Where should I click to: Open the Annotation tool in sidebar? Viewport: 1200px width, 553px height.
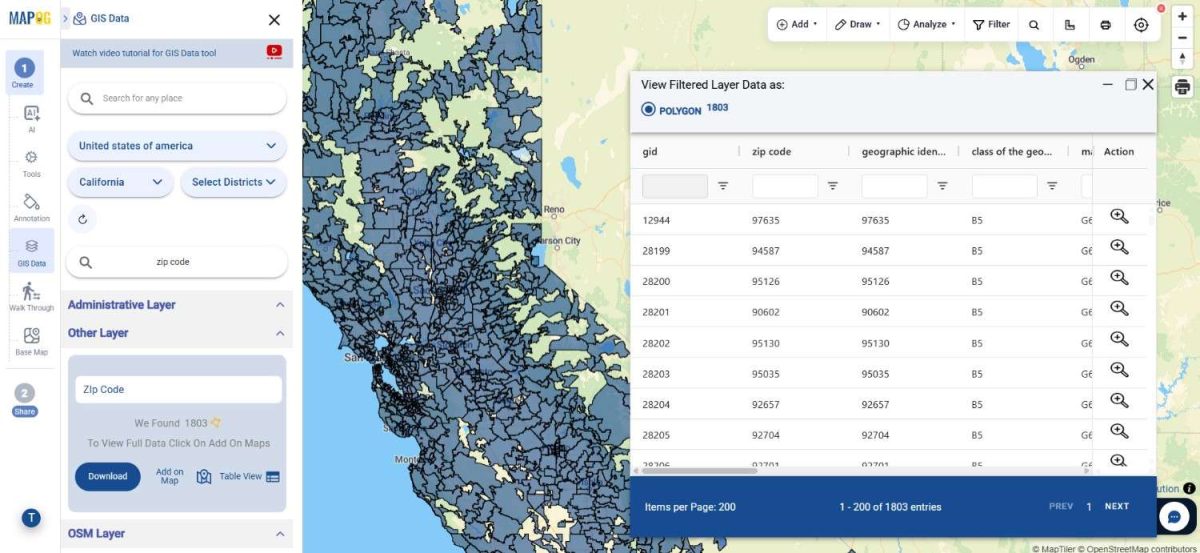coord(31,207)
